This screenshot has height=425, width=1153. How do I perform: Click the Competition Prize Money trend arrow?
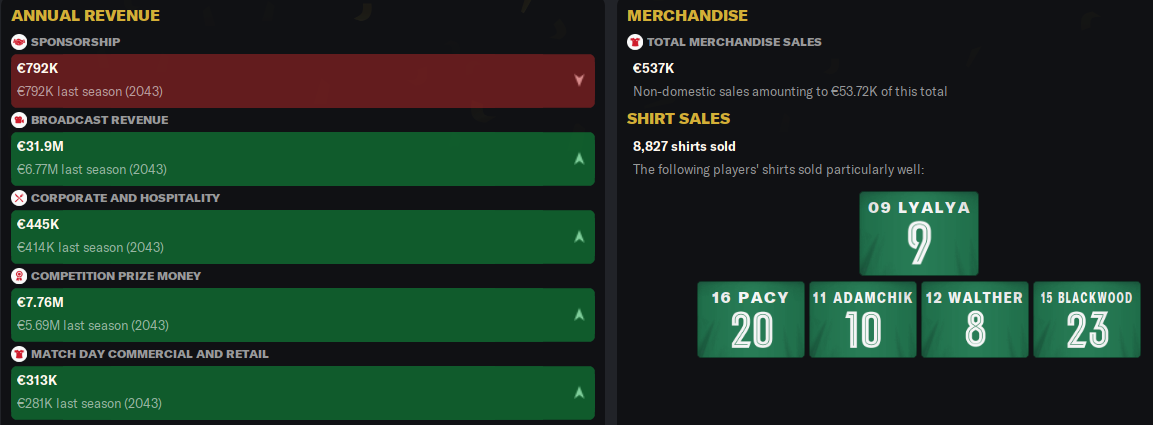tap(578, 314)
